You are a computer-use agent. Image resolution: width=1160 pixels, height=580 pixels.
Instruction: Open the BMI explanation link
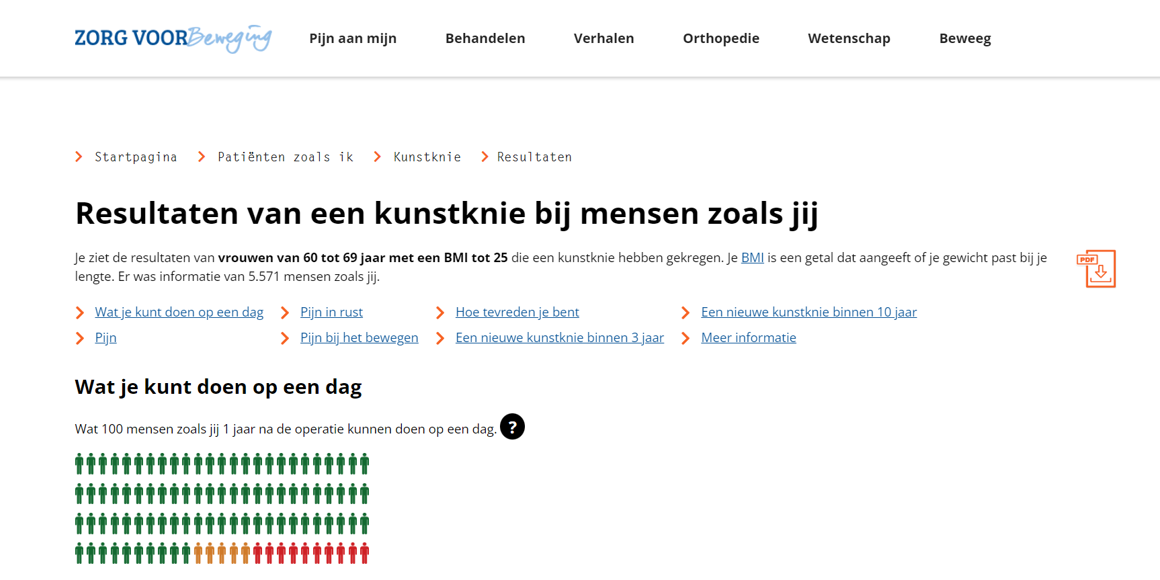pyautogui.click(x=752, y=258)
